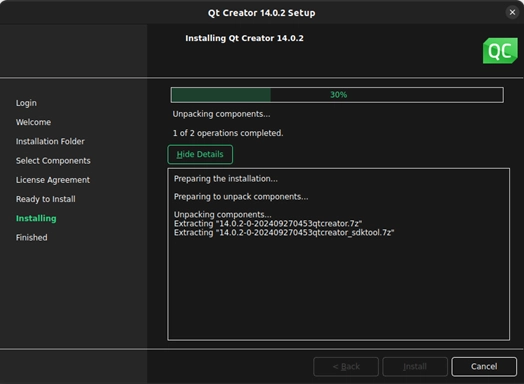Click the 30% installation progress bar
This screenshot has width=524, height=384.
(337, 95)
